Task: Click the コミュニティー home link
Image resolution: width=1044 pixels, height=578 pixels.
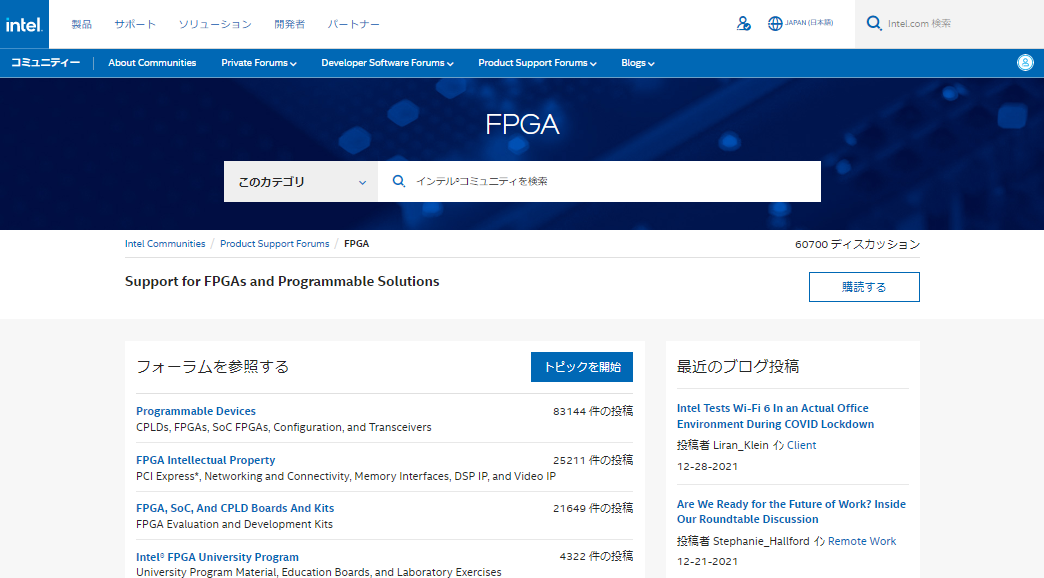Action: (x=45, y=63)
